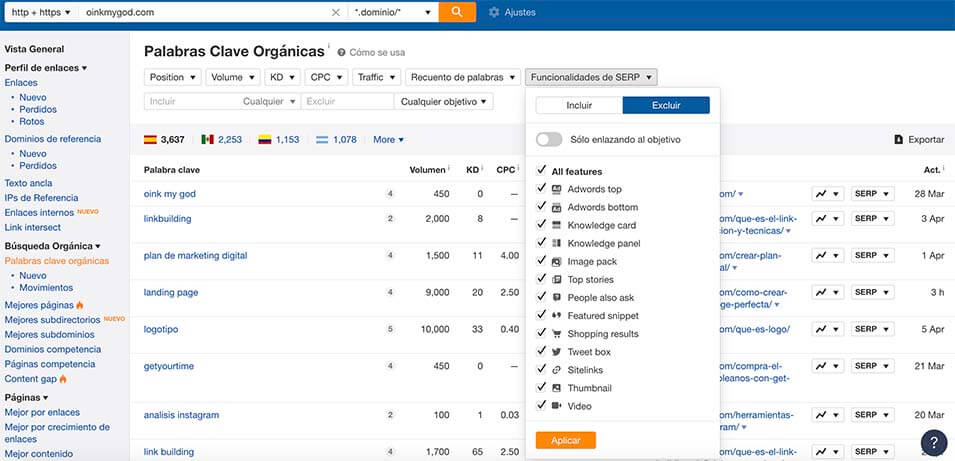
Task: Click the Shopping results cart icon
Action: pos(556,334)
